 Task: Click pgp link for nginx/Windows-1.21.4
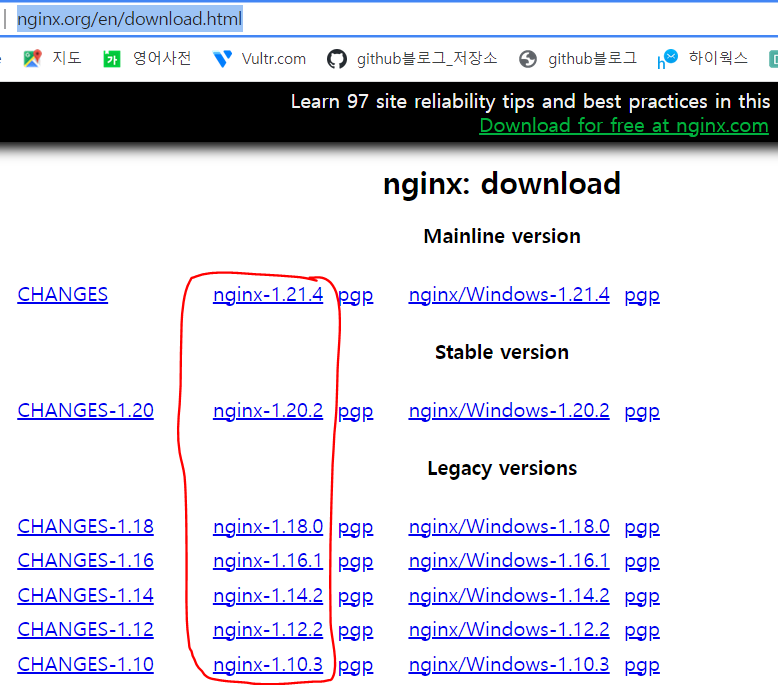(x=642, y=296)
